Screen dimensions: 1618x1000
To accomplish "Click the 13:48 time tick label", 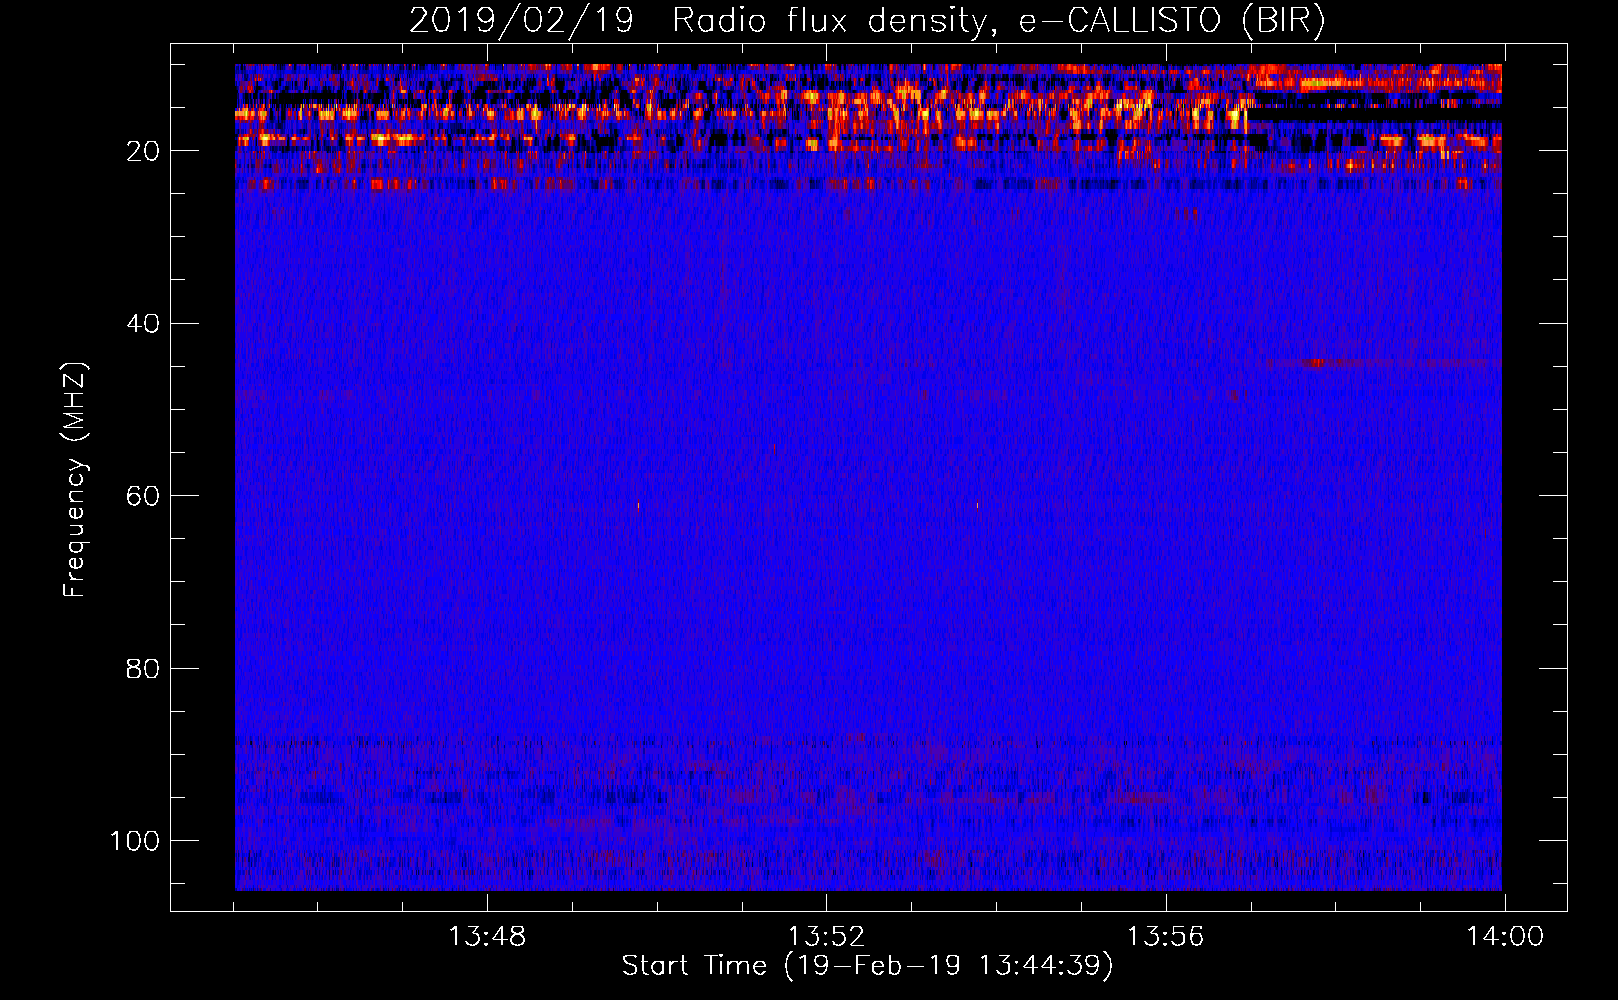I will point(487,937).
